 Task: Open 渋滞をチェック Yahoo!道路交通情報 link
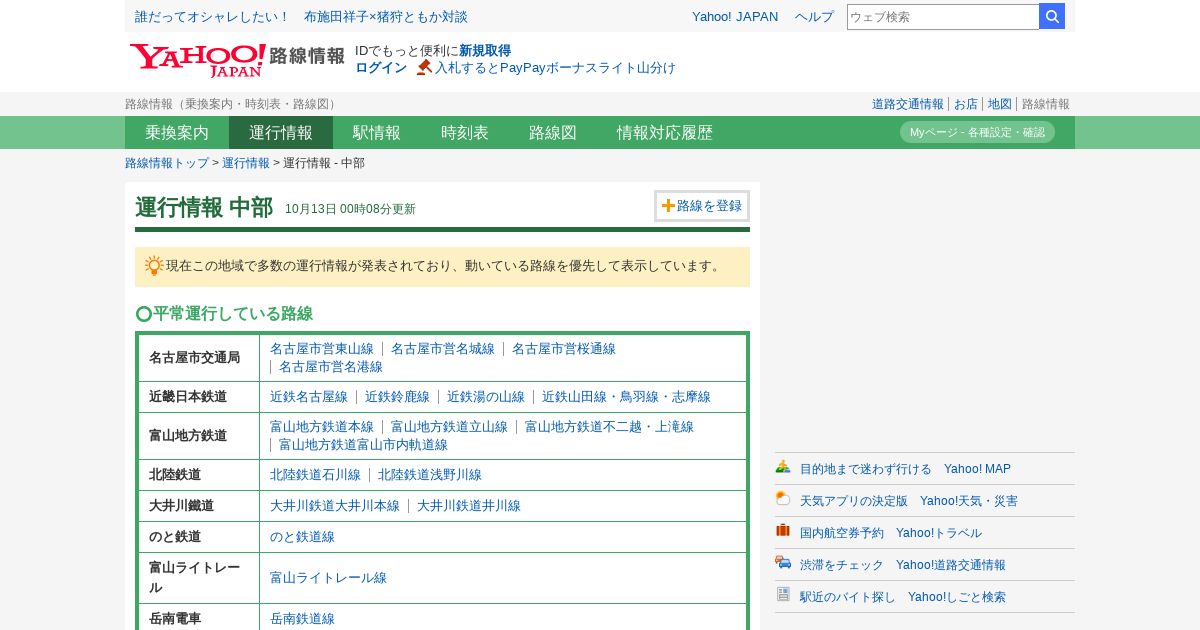coord(903,565)
